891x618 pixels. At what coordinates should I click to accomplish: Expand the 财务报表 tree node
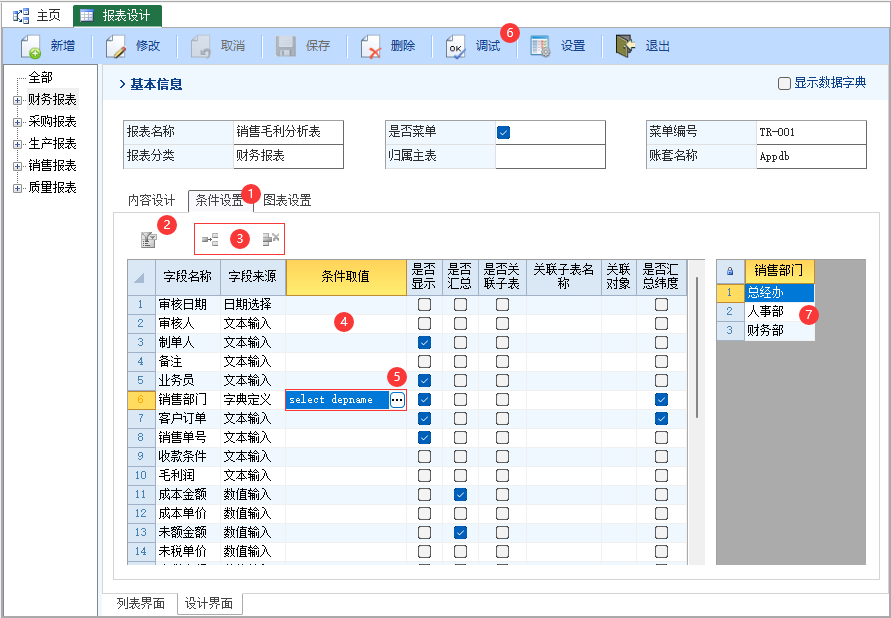tap(18, 101)
